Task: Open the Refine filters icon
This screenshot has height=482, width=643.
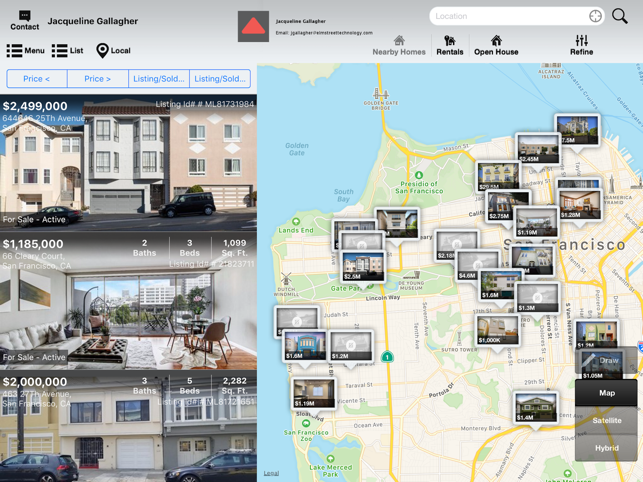Action: pos(581,40)
